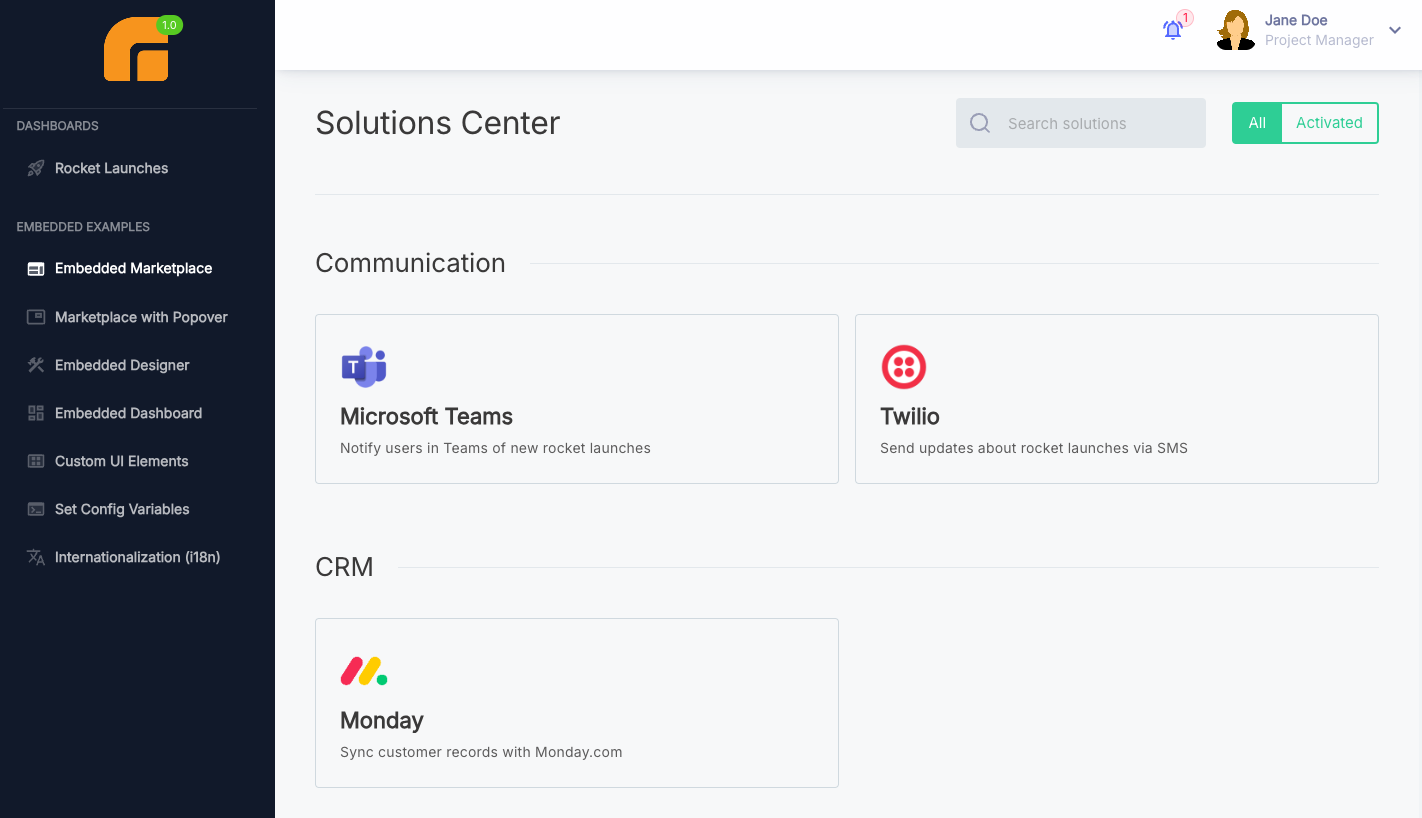Viewport: 1422px width, 818px height.
Task: Click the Set Config Variables icon
Action: click(33, 509)
